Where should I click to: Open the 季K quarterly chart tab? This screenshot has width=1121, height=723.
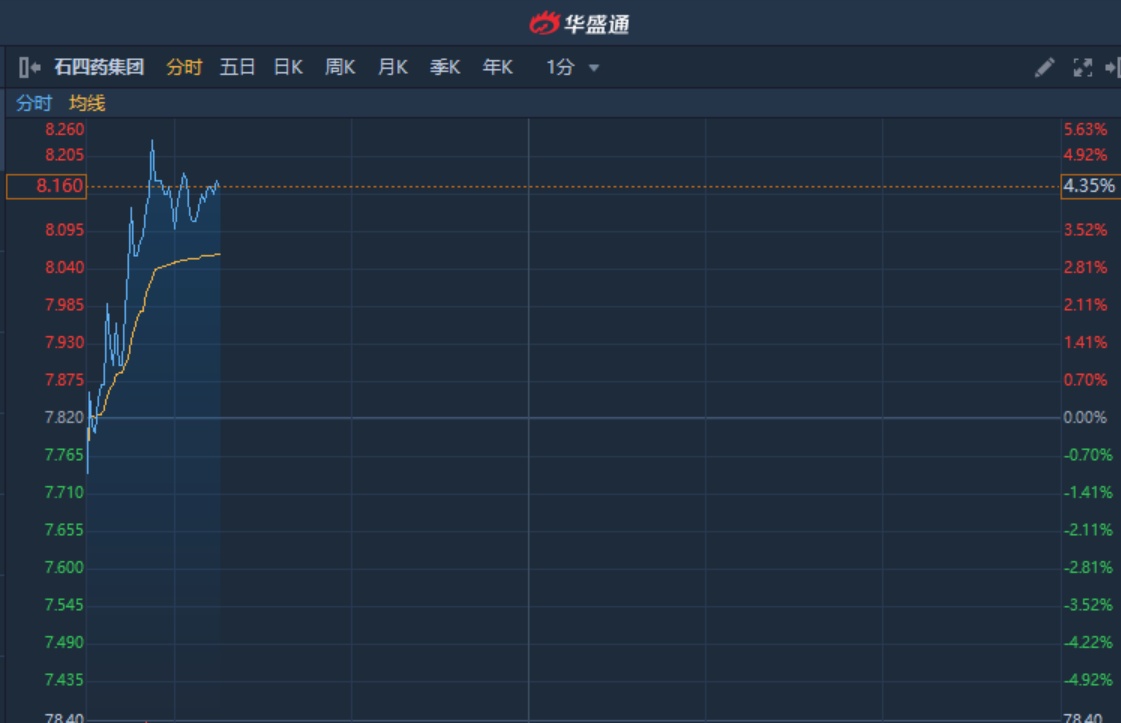click(x=445, y=67)
